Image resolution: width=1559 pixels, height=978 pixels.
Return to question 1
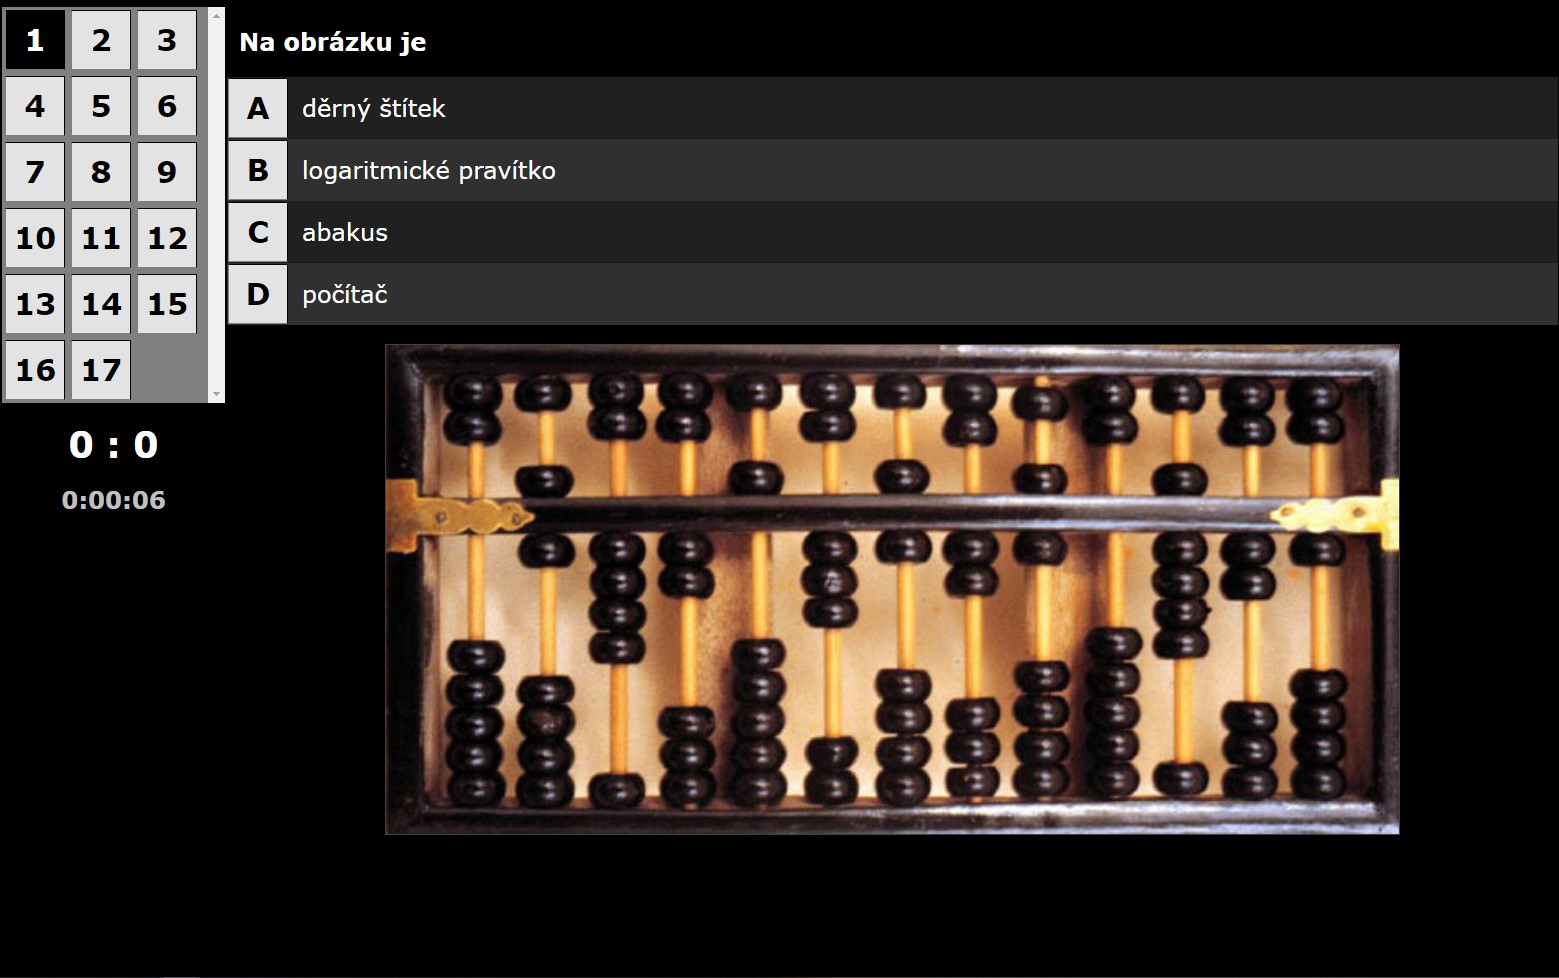click(x=35, y=40)
